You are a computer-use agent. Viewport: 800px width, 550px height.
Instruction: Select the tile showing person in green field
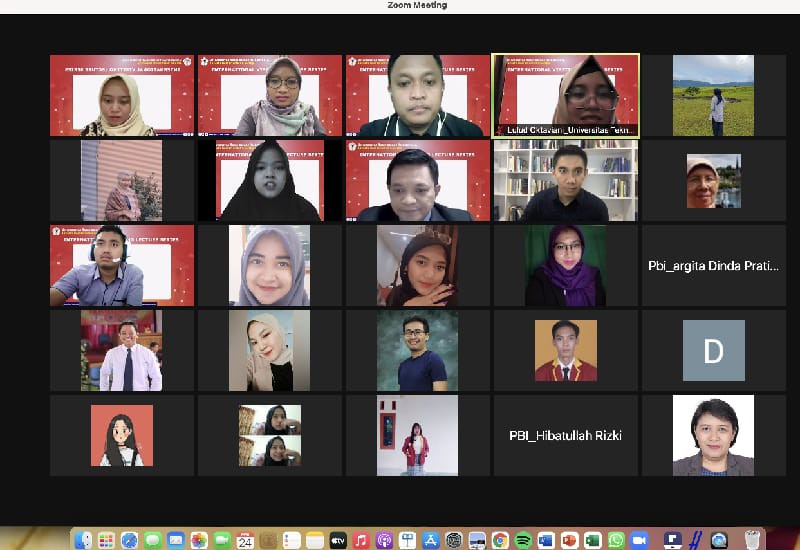713,95
